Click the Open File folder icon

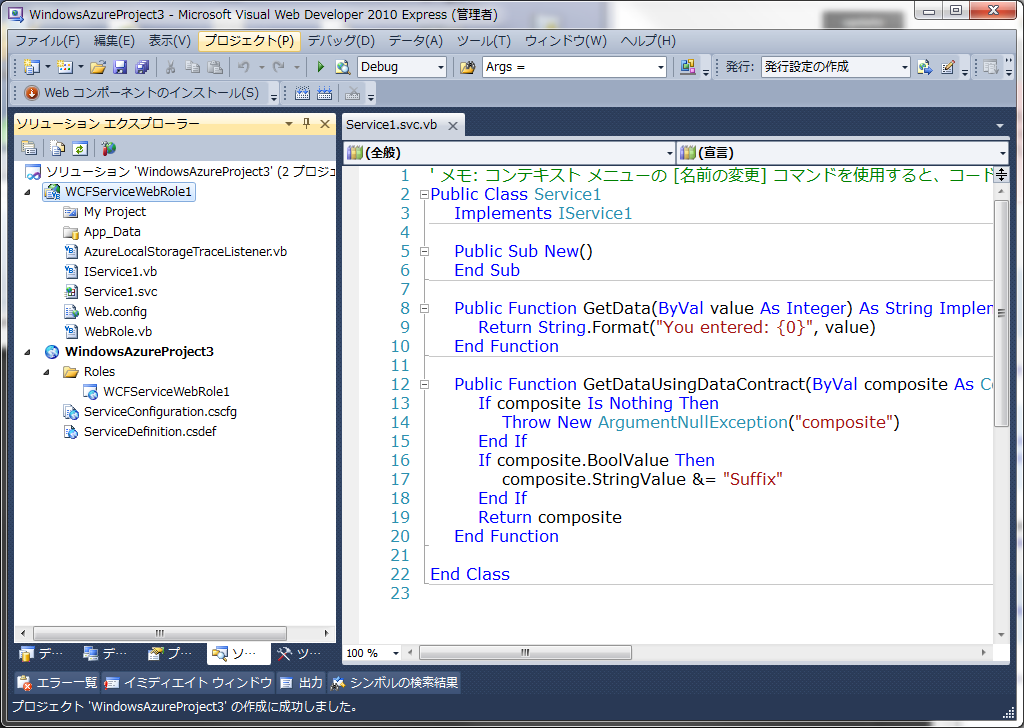click(98, 67)
